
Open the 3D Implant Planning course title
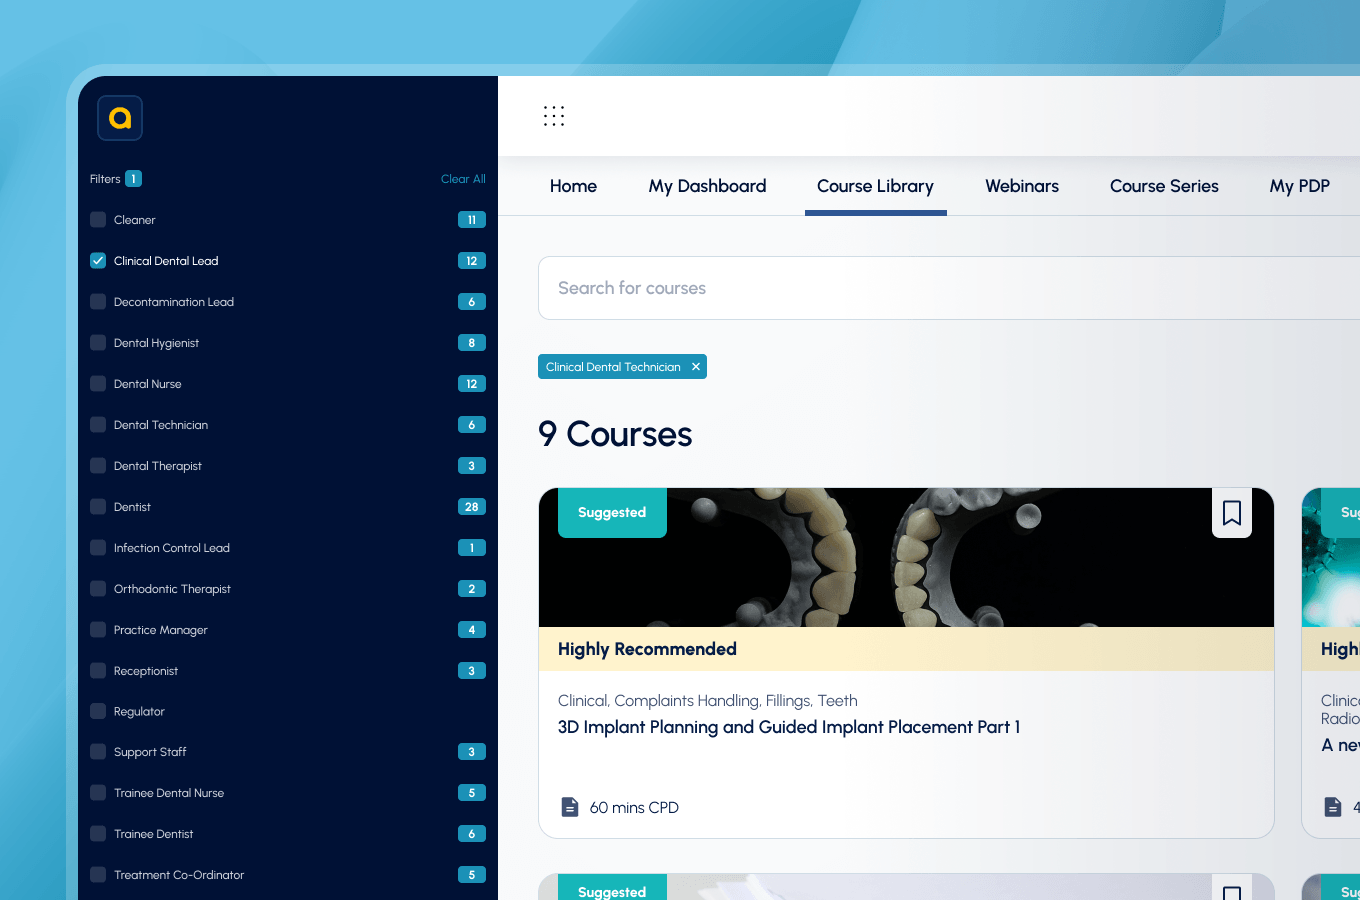click(x=789, y=727)
